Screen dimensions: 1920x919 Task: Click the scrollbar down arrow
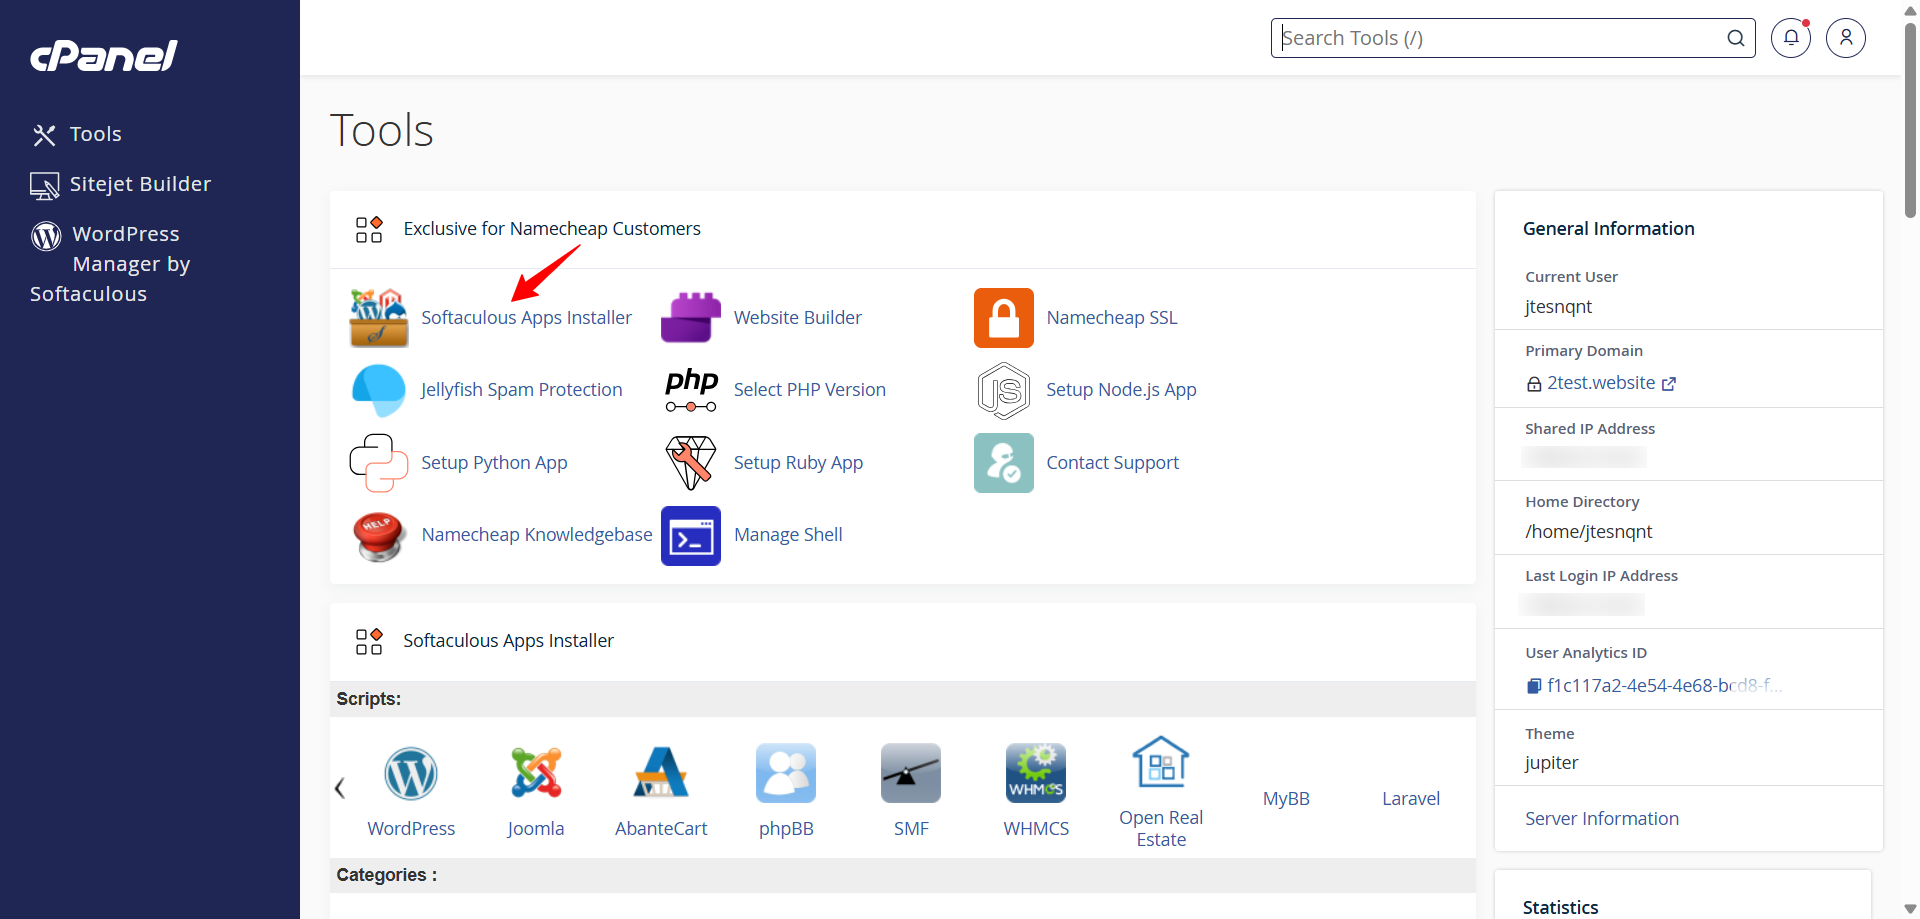(1910, 909)
